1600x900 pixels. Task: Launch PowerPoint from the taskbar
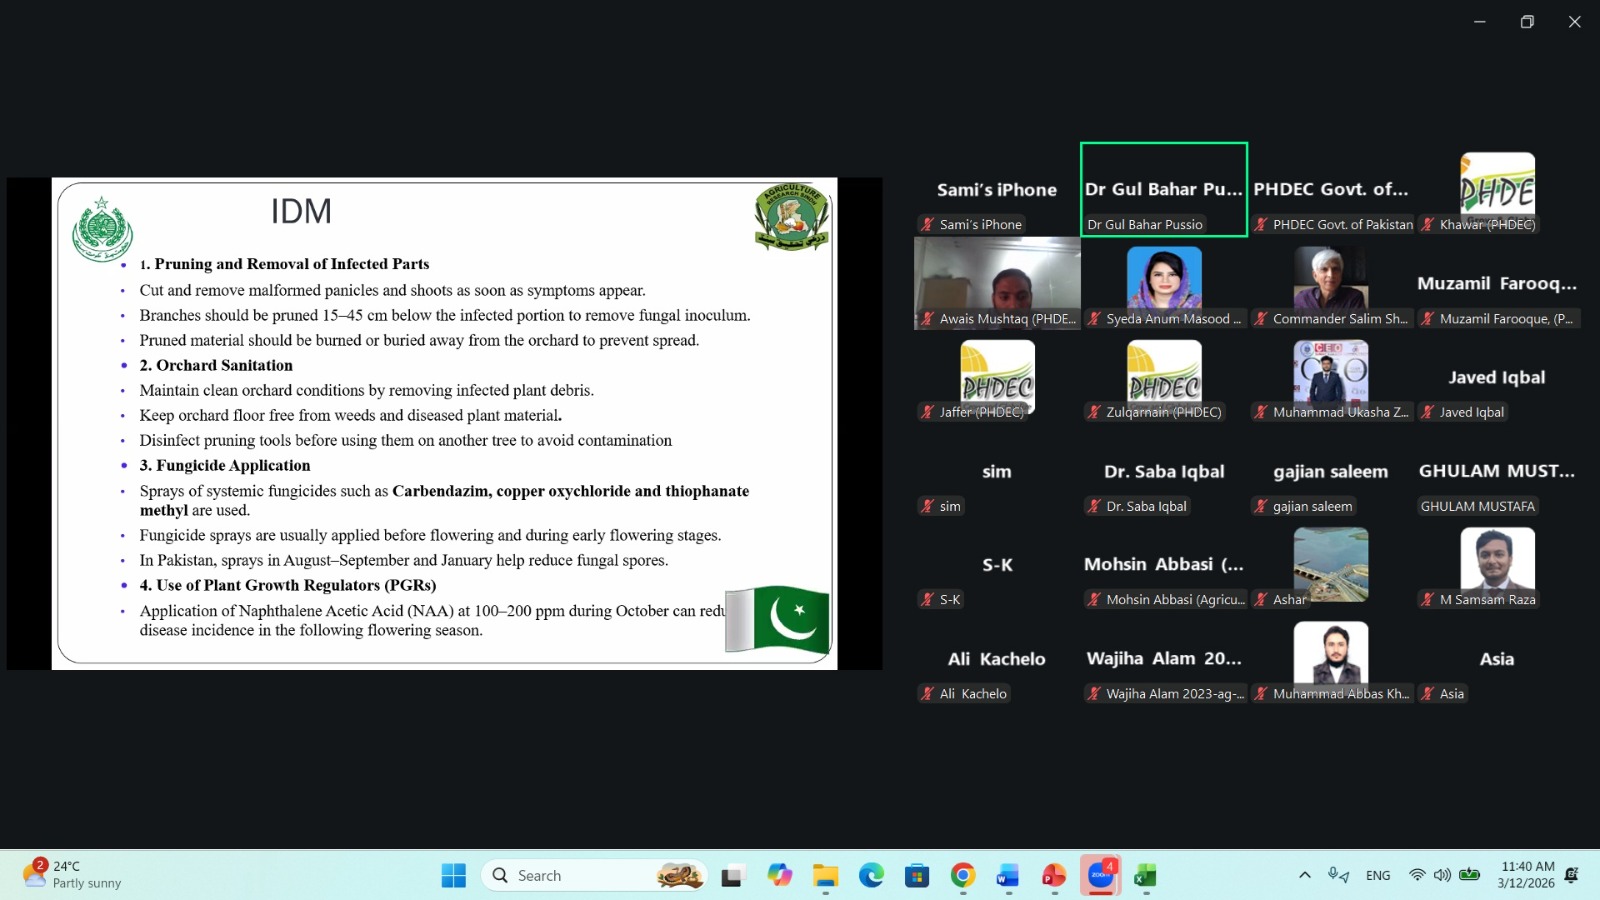pos(1053,876)
